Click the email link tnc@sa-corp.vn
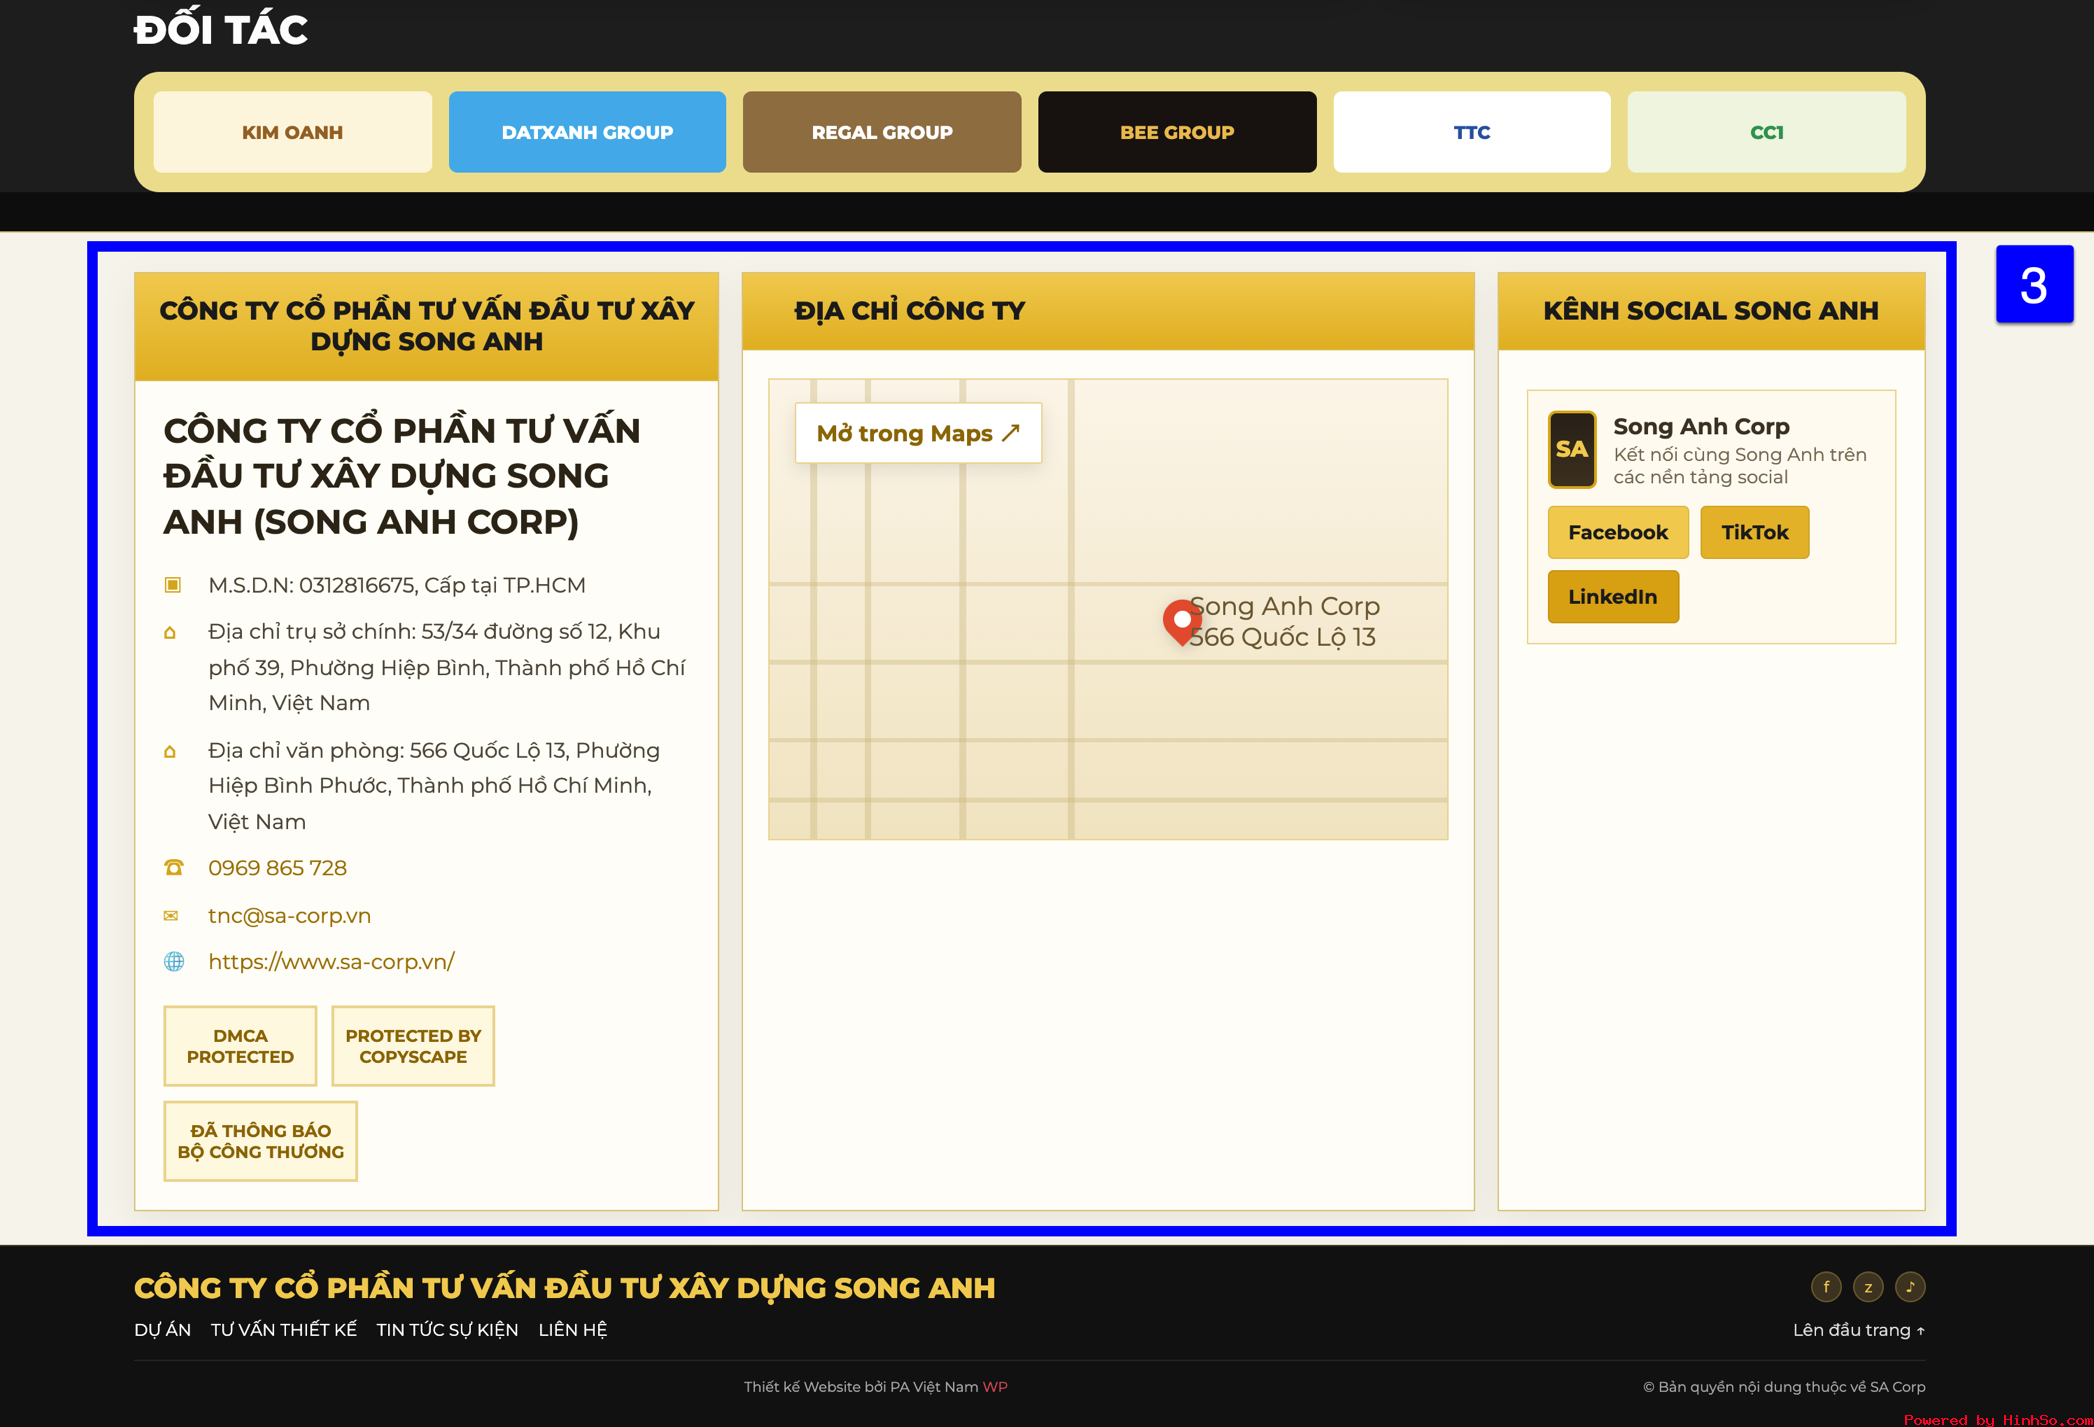Screen dimensions: 2094x1427 289,915
